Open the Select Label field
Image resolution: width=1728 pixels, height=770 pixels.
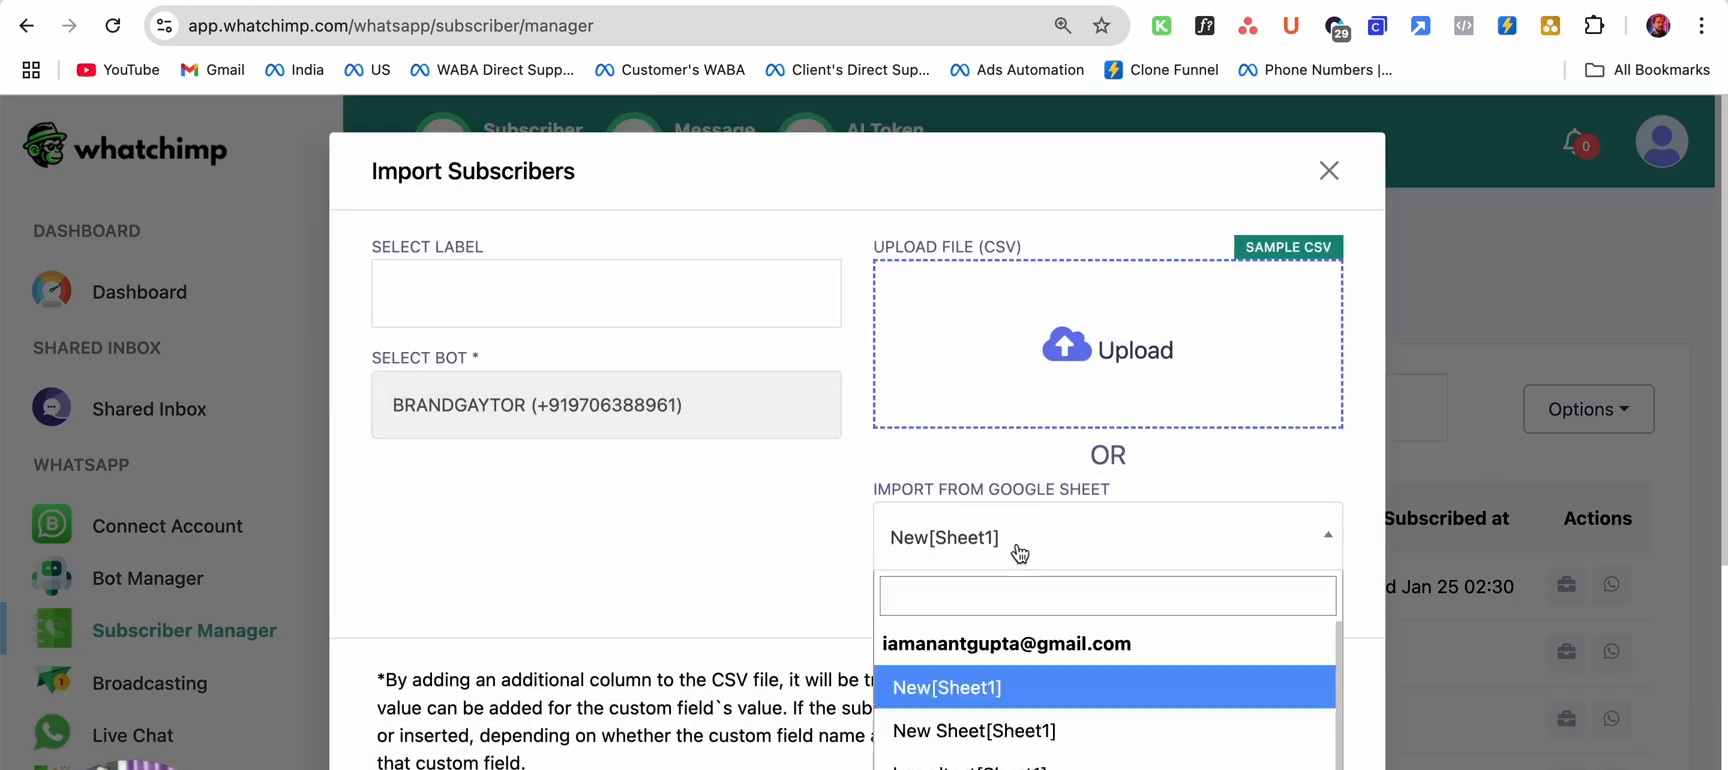coord(606,293)
